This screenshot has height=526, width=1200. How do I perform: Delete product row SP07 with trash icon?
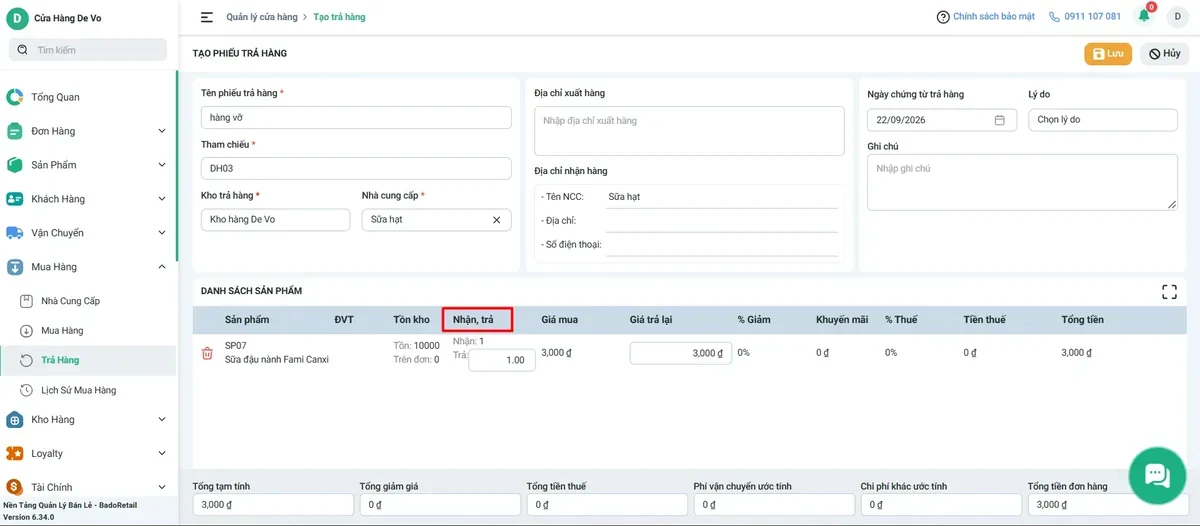[207, 353]
